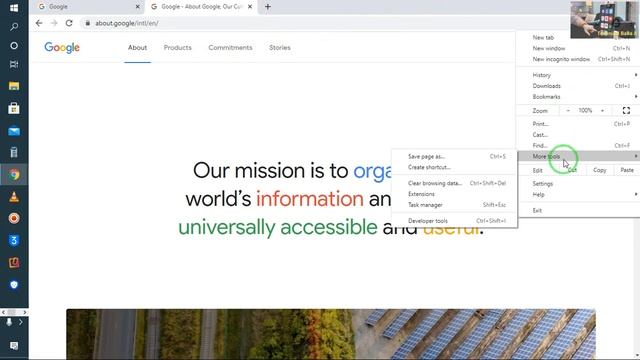Viewport: 640px width, 360px height.
Task: Open the Stories navigation link
Action: [x=280, y=48]
